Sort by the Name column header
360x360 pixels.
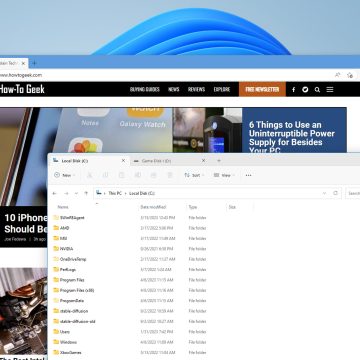click(63, 207)
